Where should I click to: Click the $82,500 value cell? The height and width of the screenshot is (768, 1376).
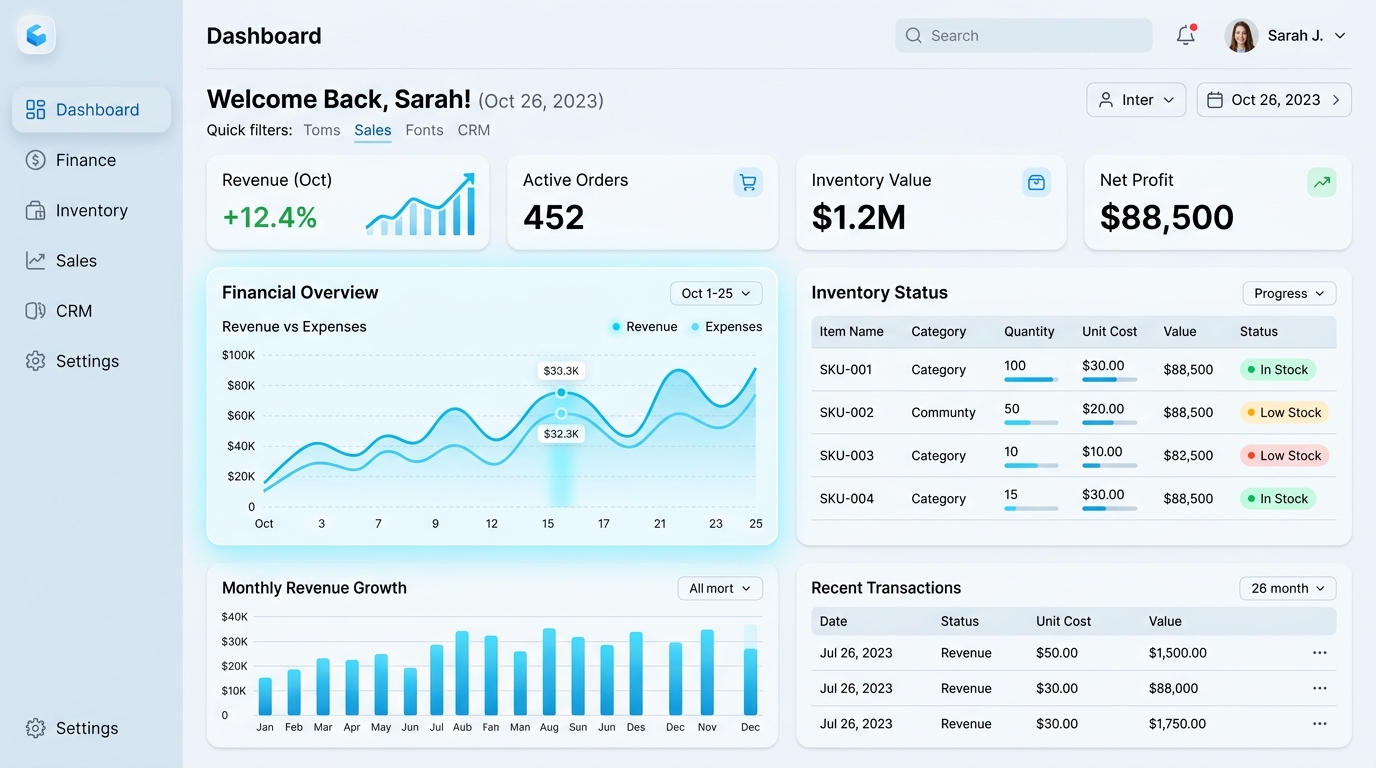(1188, 455)
